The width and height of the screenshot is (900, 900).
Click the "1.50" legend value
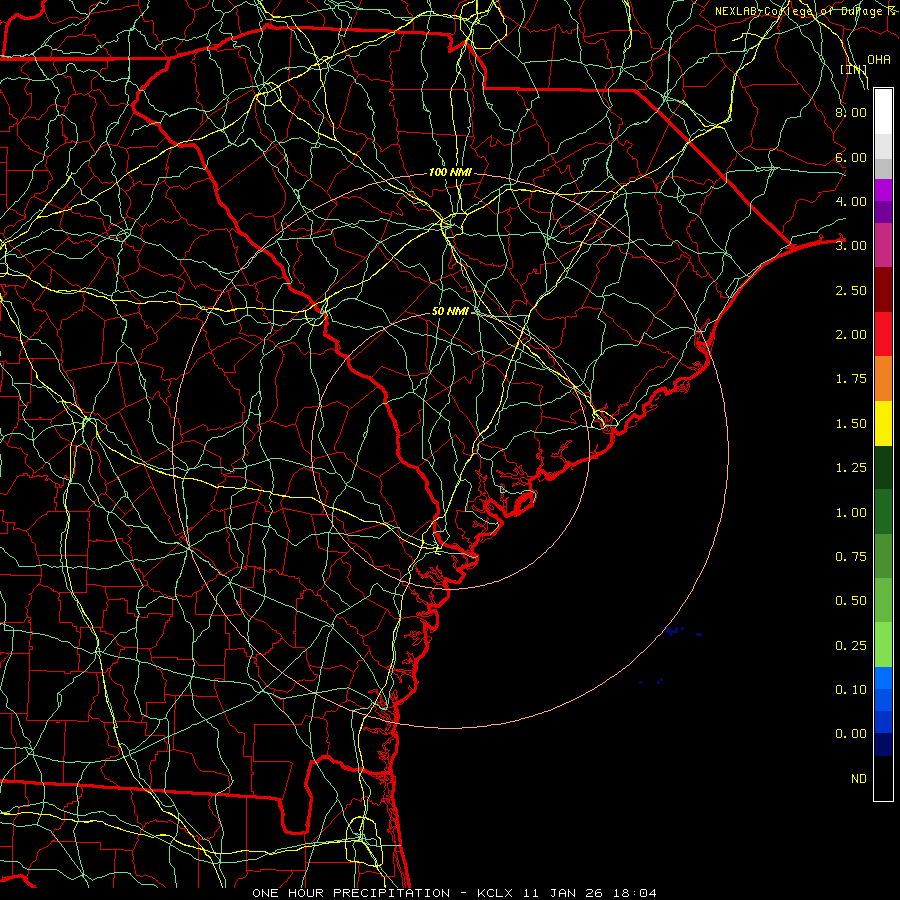point(851,424)
